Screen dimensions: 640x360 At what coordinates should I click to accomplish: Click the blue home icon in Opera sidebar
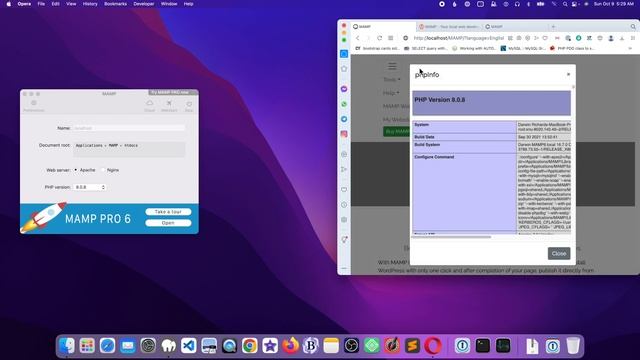(x=344, y=54)
